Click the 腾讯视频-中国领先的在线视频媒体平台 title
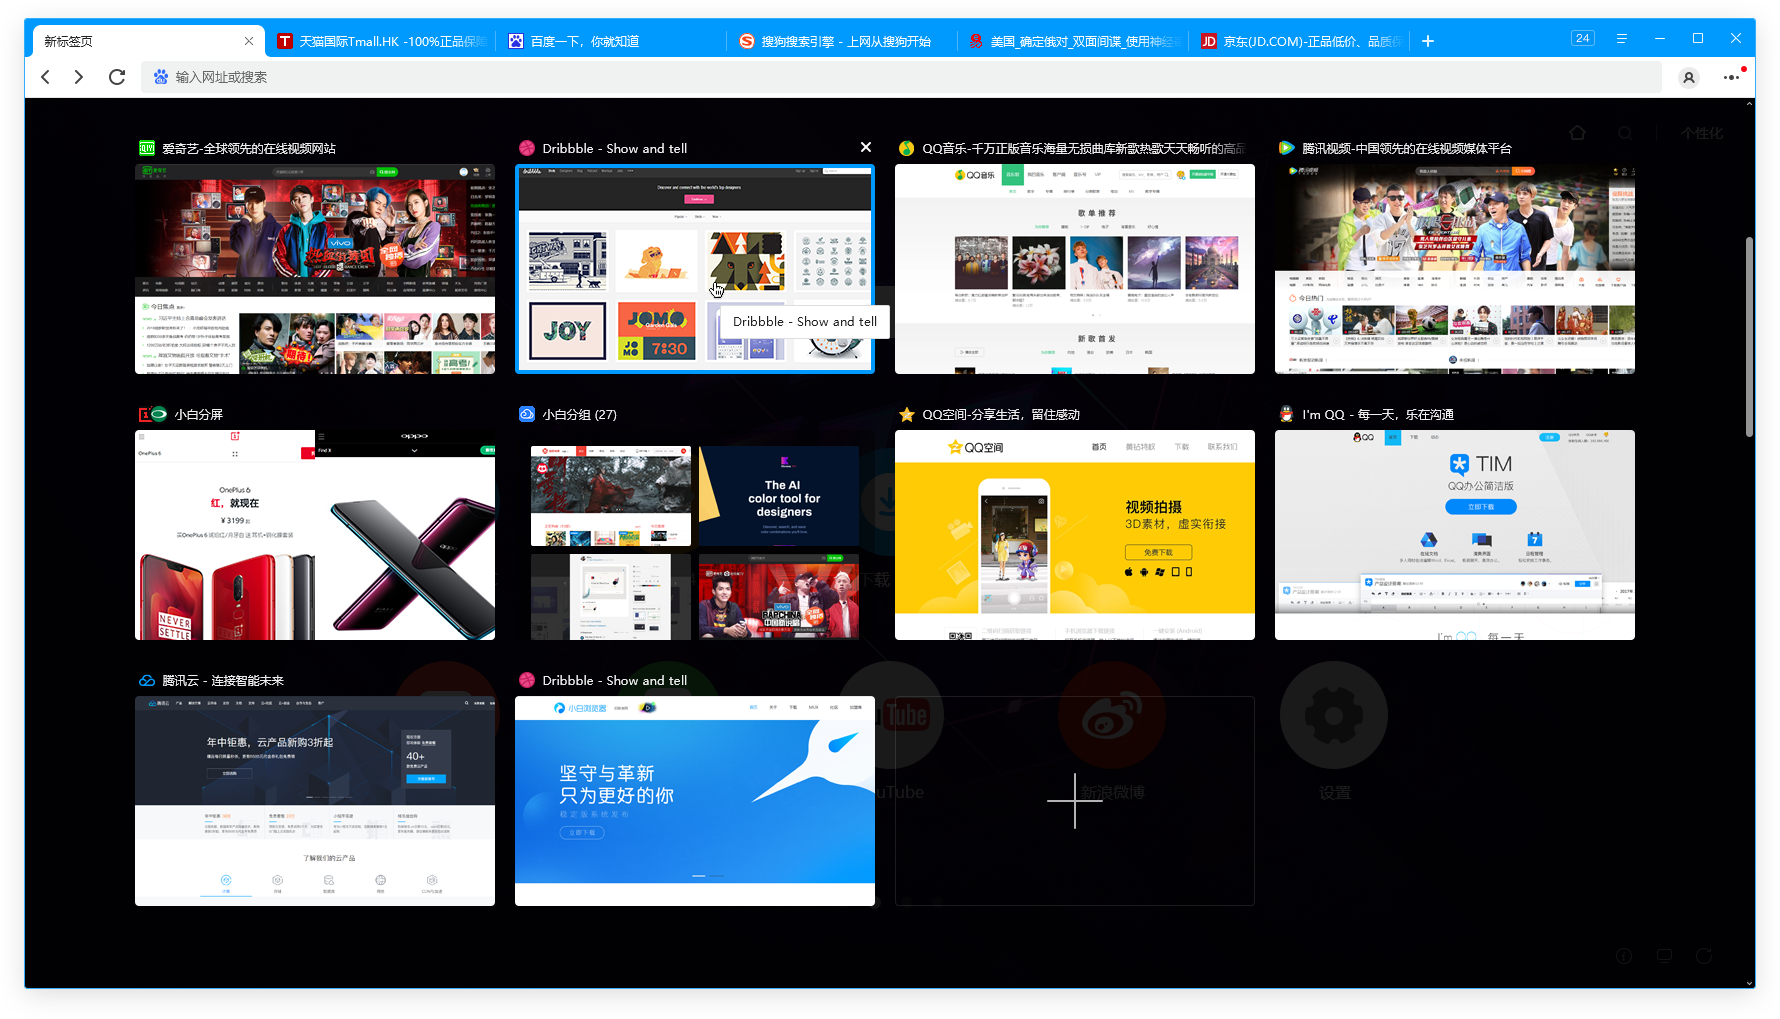This screenshot has width=1780, height=1019. click(1407, 148)
